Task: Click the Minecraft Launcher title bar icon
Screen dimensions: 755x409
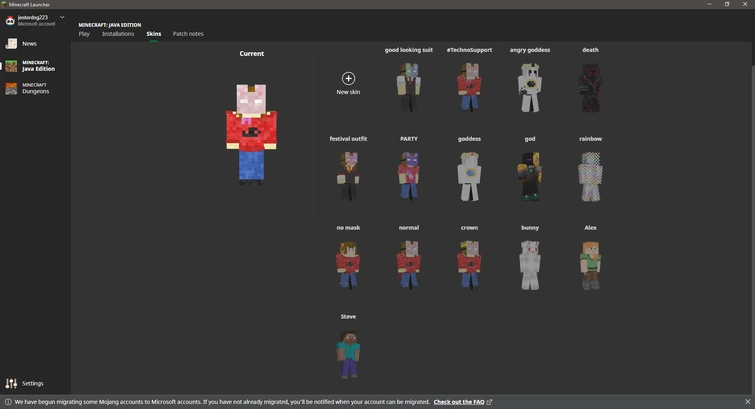Action: pyautogui.click(x=4, y=4)
